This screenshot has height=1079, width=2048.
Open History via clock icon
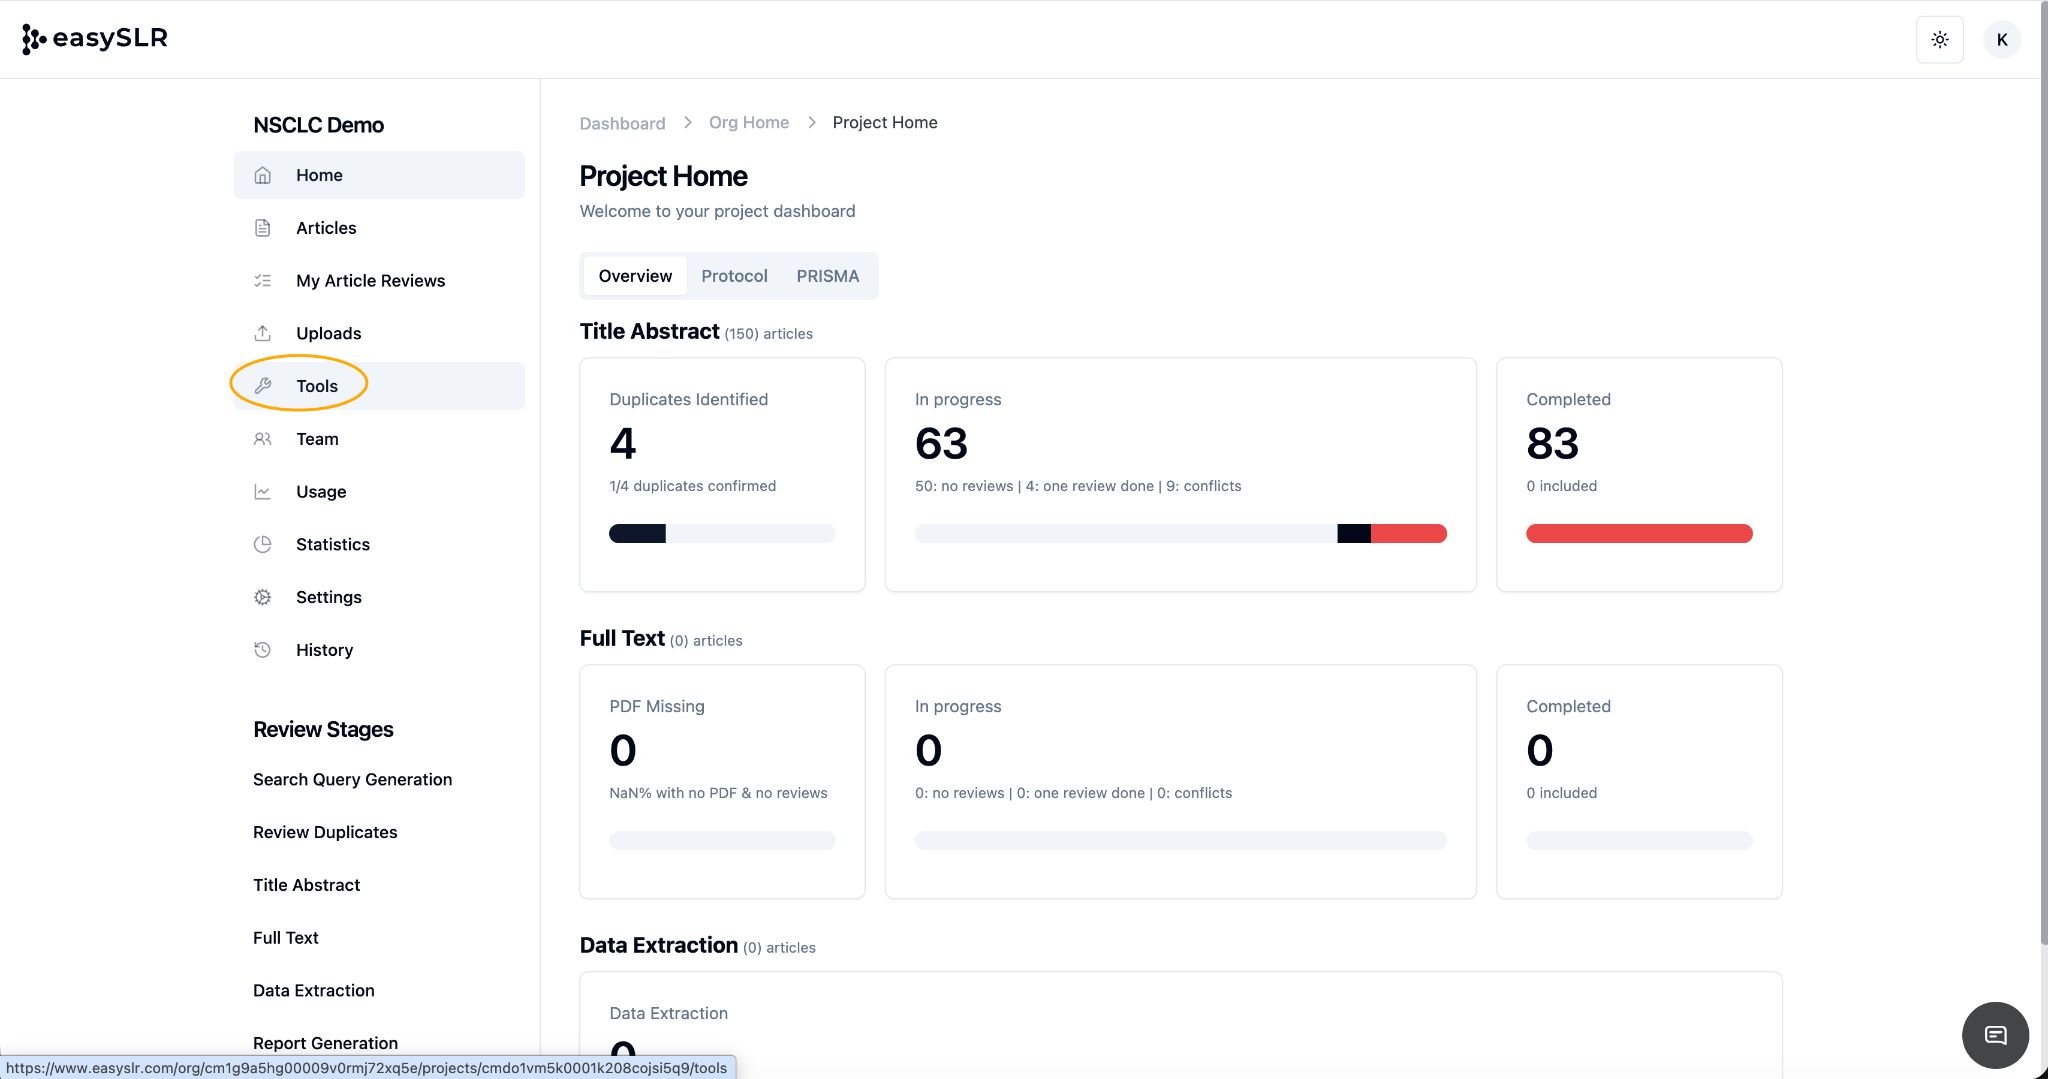click(263, 650)
